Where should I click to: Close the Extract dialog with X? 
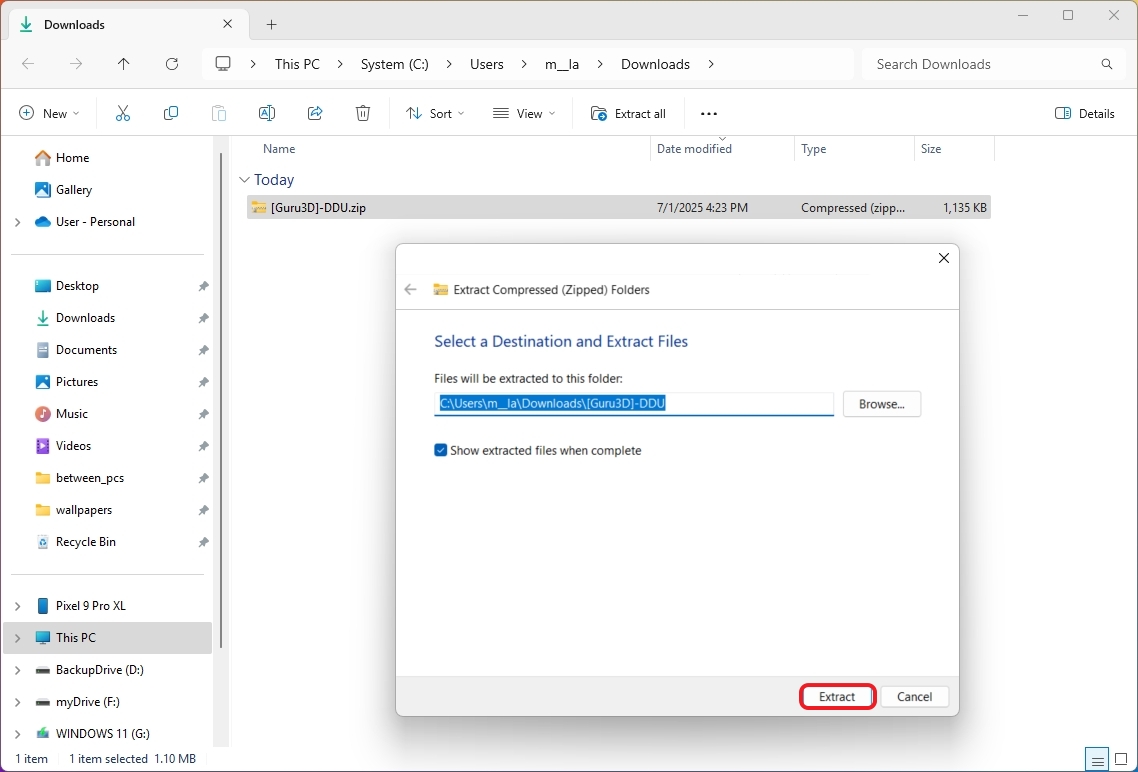coord(943,258)
